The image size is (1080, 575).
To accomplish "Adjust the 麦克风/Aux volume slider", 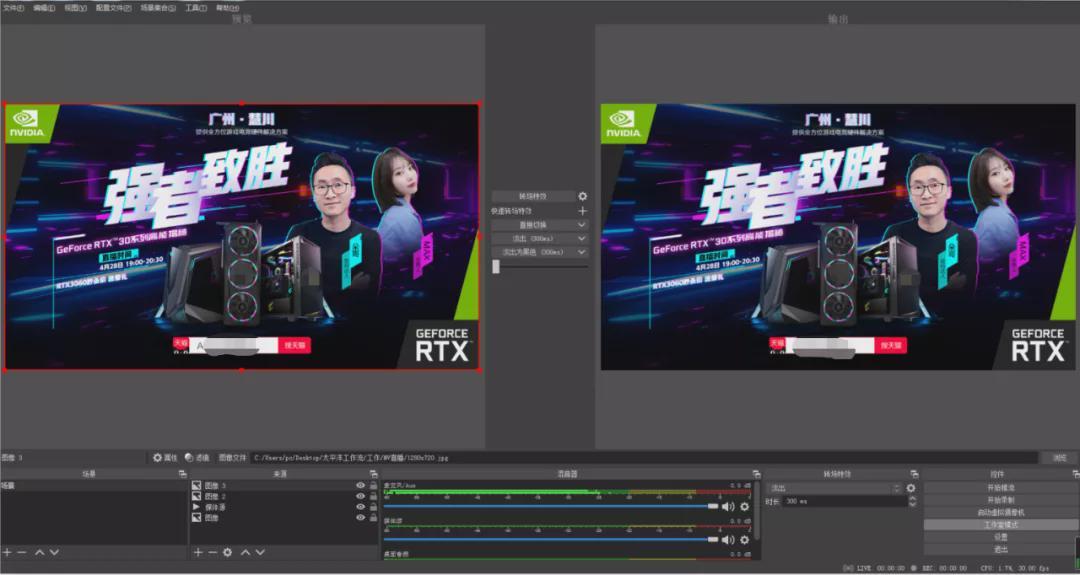I will (x=551, y=507).
